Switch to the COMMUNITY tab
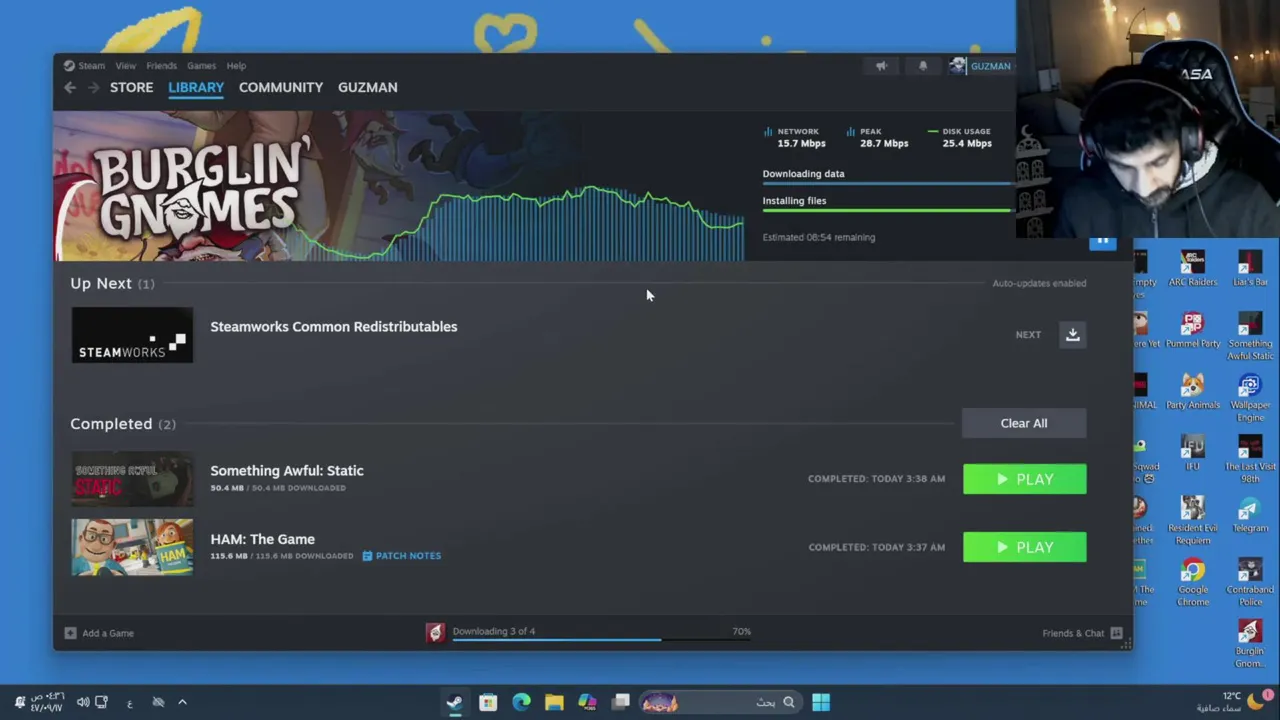1280x720 pixels. [281, 88]
